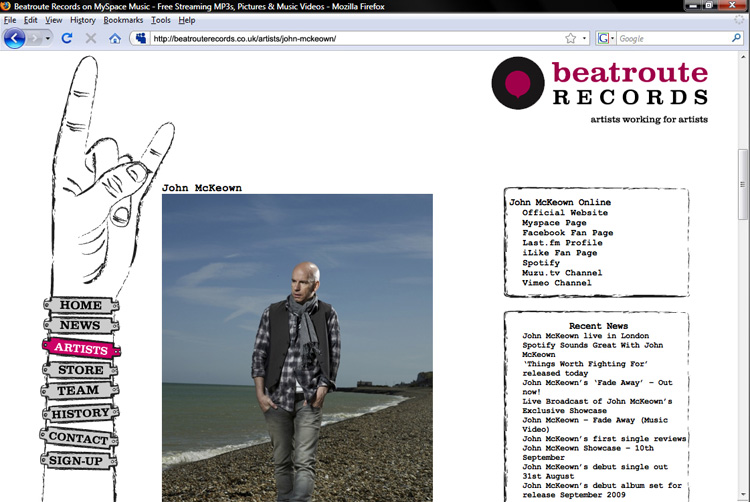The image size is (750, 502).
Task: Open the Tools menu
Action: pyautogui.click(x=161, y=20)
